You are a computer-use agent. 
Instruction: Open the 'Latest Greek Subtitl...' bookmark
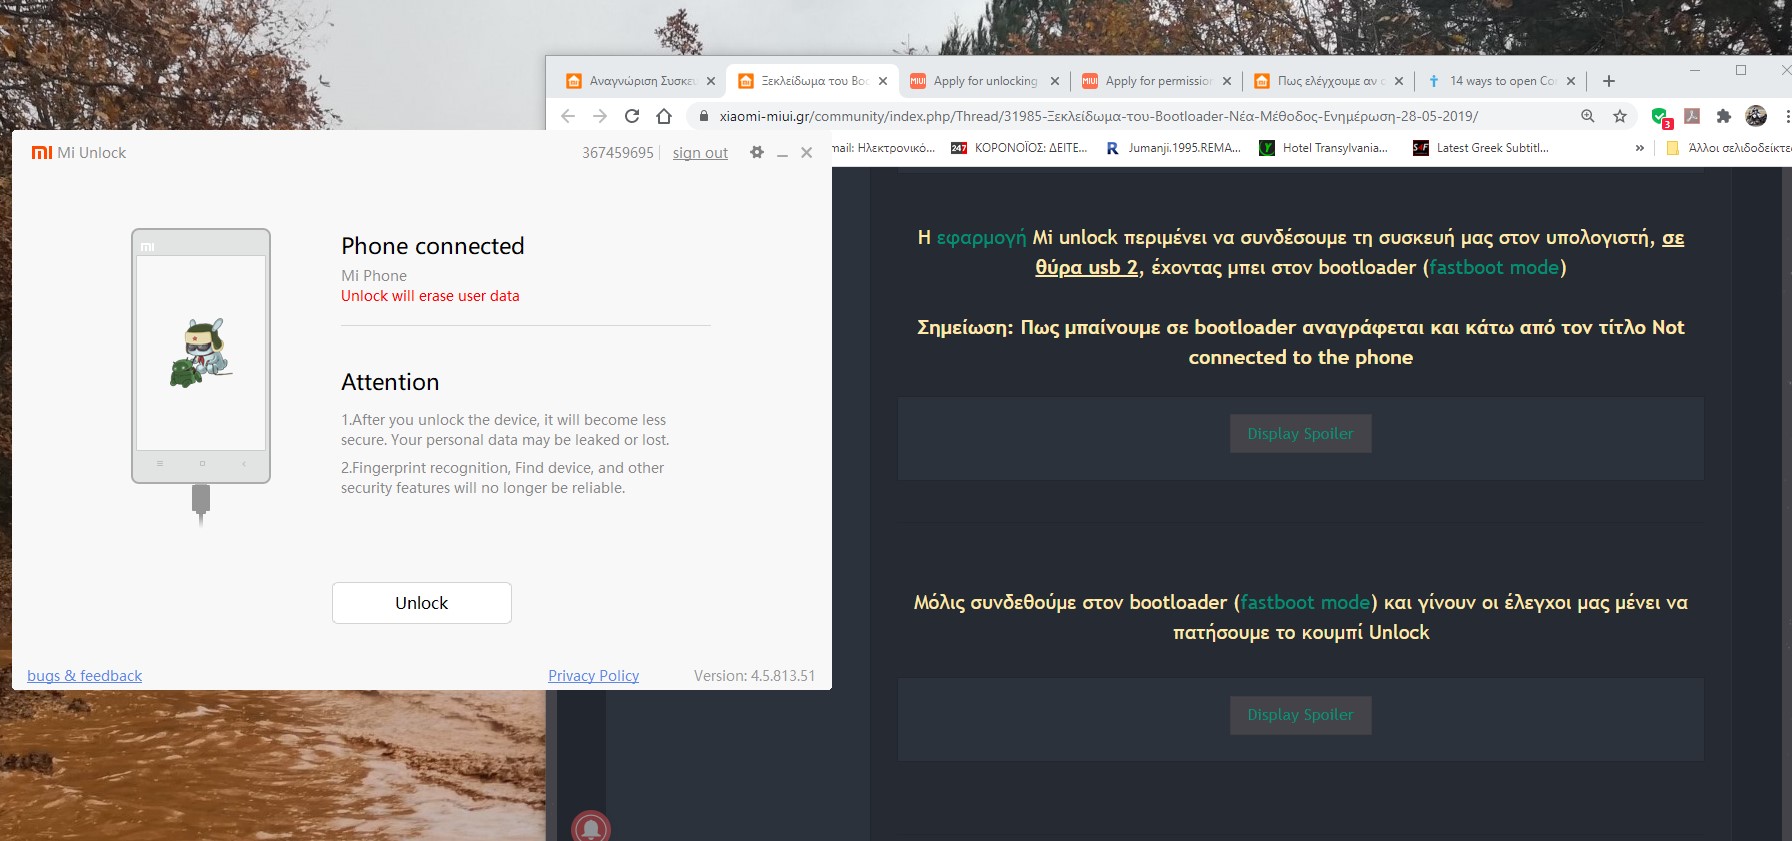1480,148
